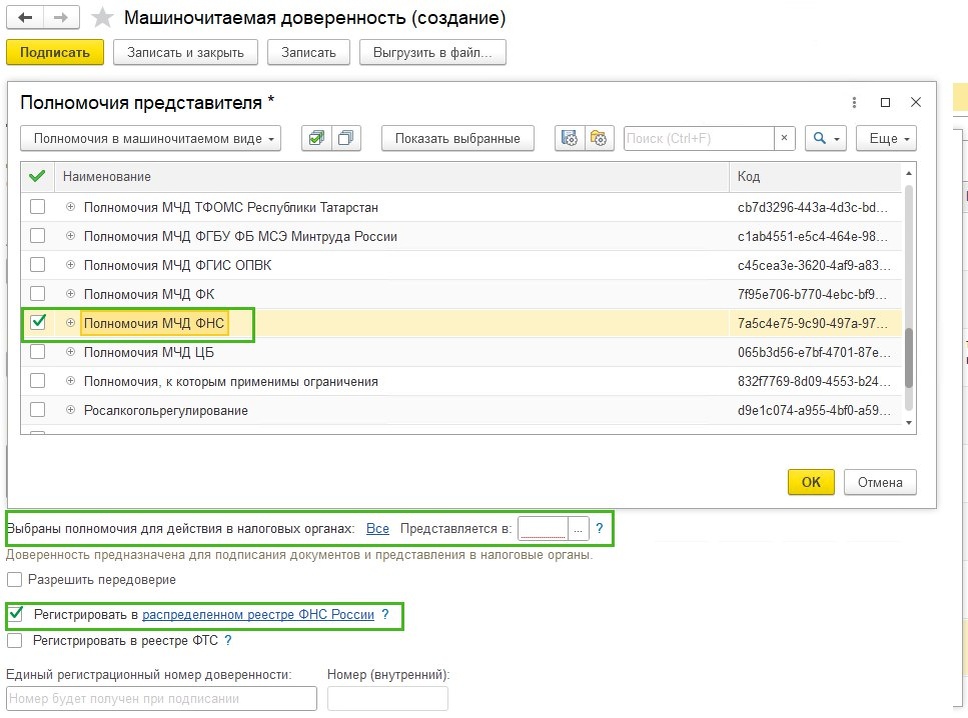The height and width of the screenshot is (718, 968).
Task: Open the Все powers link
Action: tap(378, 528)
